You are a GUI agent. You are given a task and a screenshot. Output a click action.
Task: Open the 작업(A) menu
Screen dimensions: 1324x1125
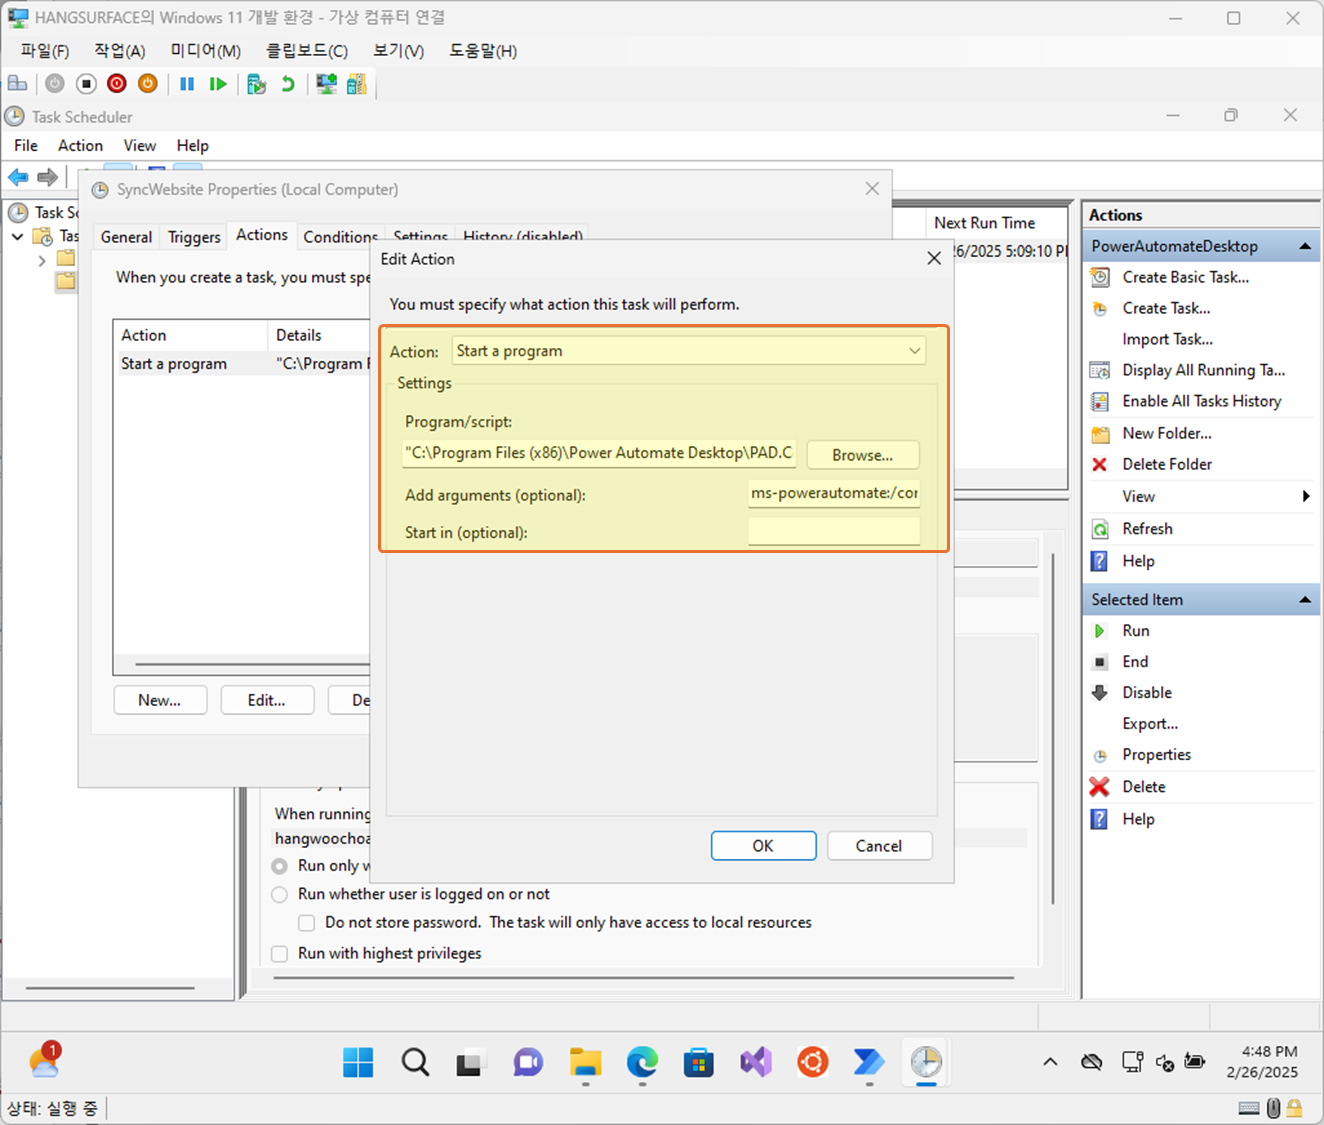(x=120, y=51)
